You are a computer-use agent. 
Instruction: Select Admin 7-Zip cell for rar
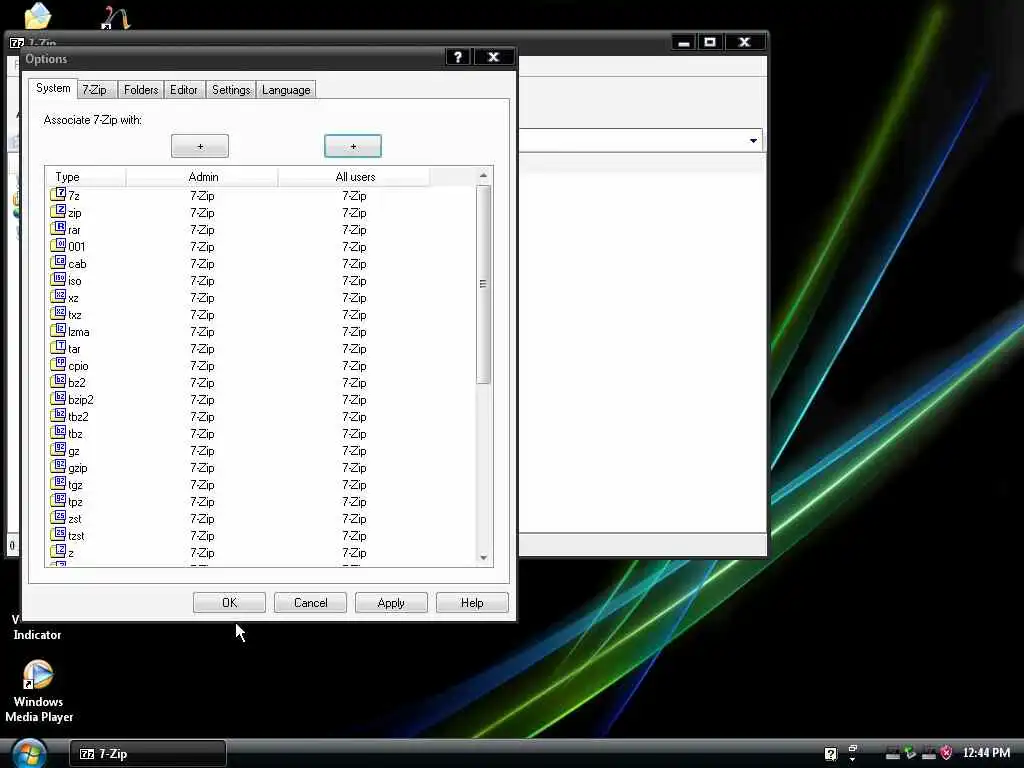point(202,229)
